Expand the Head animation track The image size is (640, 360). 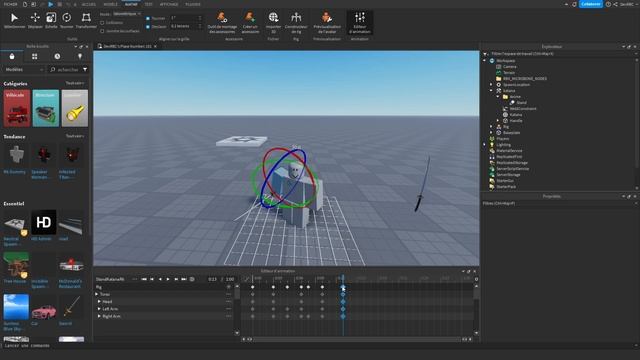click(x=99, y=302)
